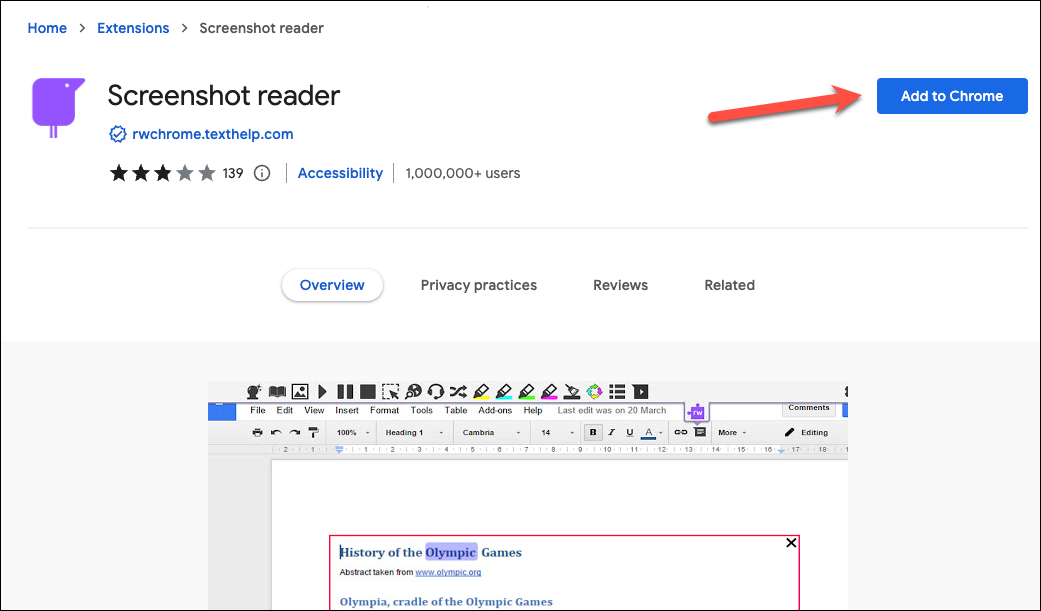1041x611 pixels.
Task: Choose the yellow highlighter in preview
Action: coord(481,391)
